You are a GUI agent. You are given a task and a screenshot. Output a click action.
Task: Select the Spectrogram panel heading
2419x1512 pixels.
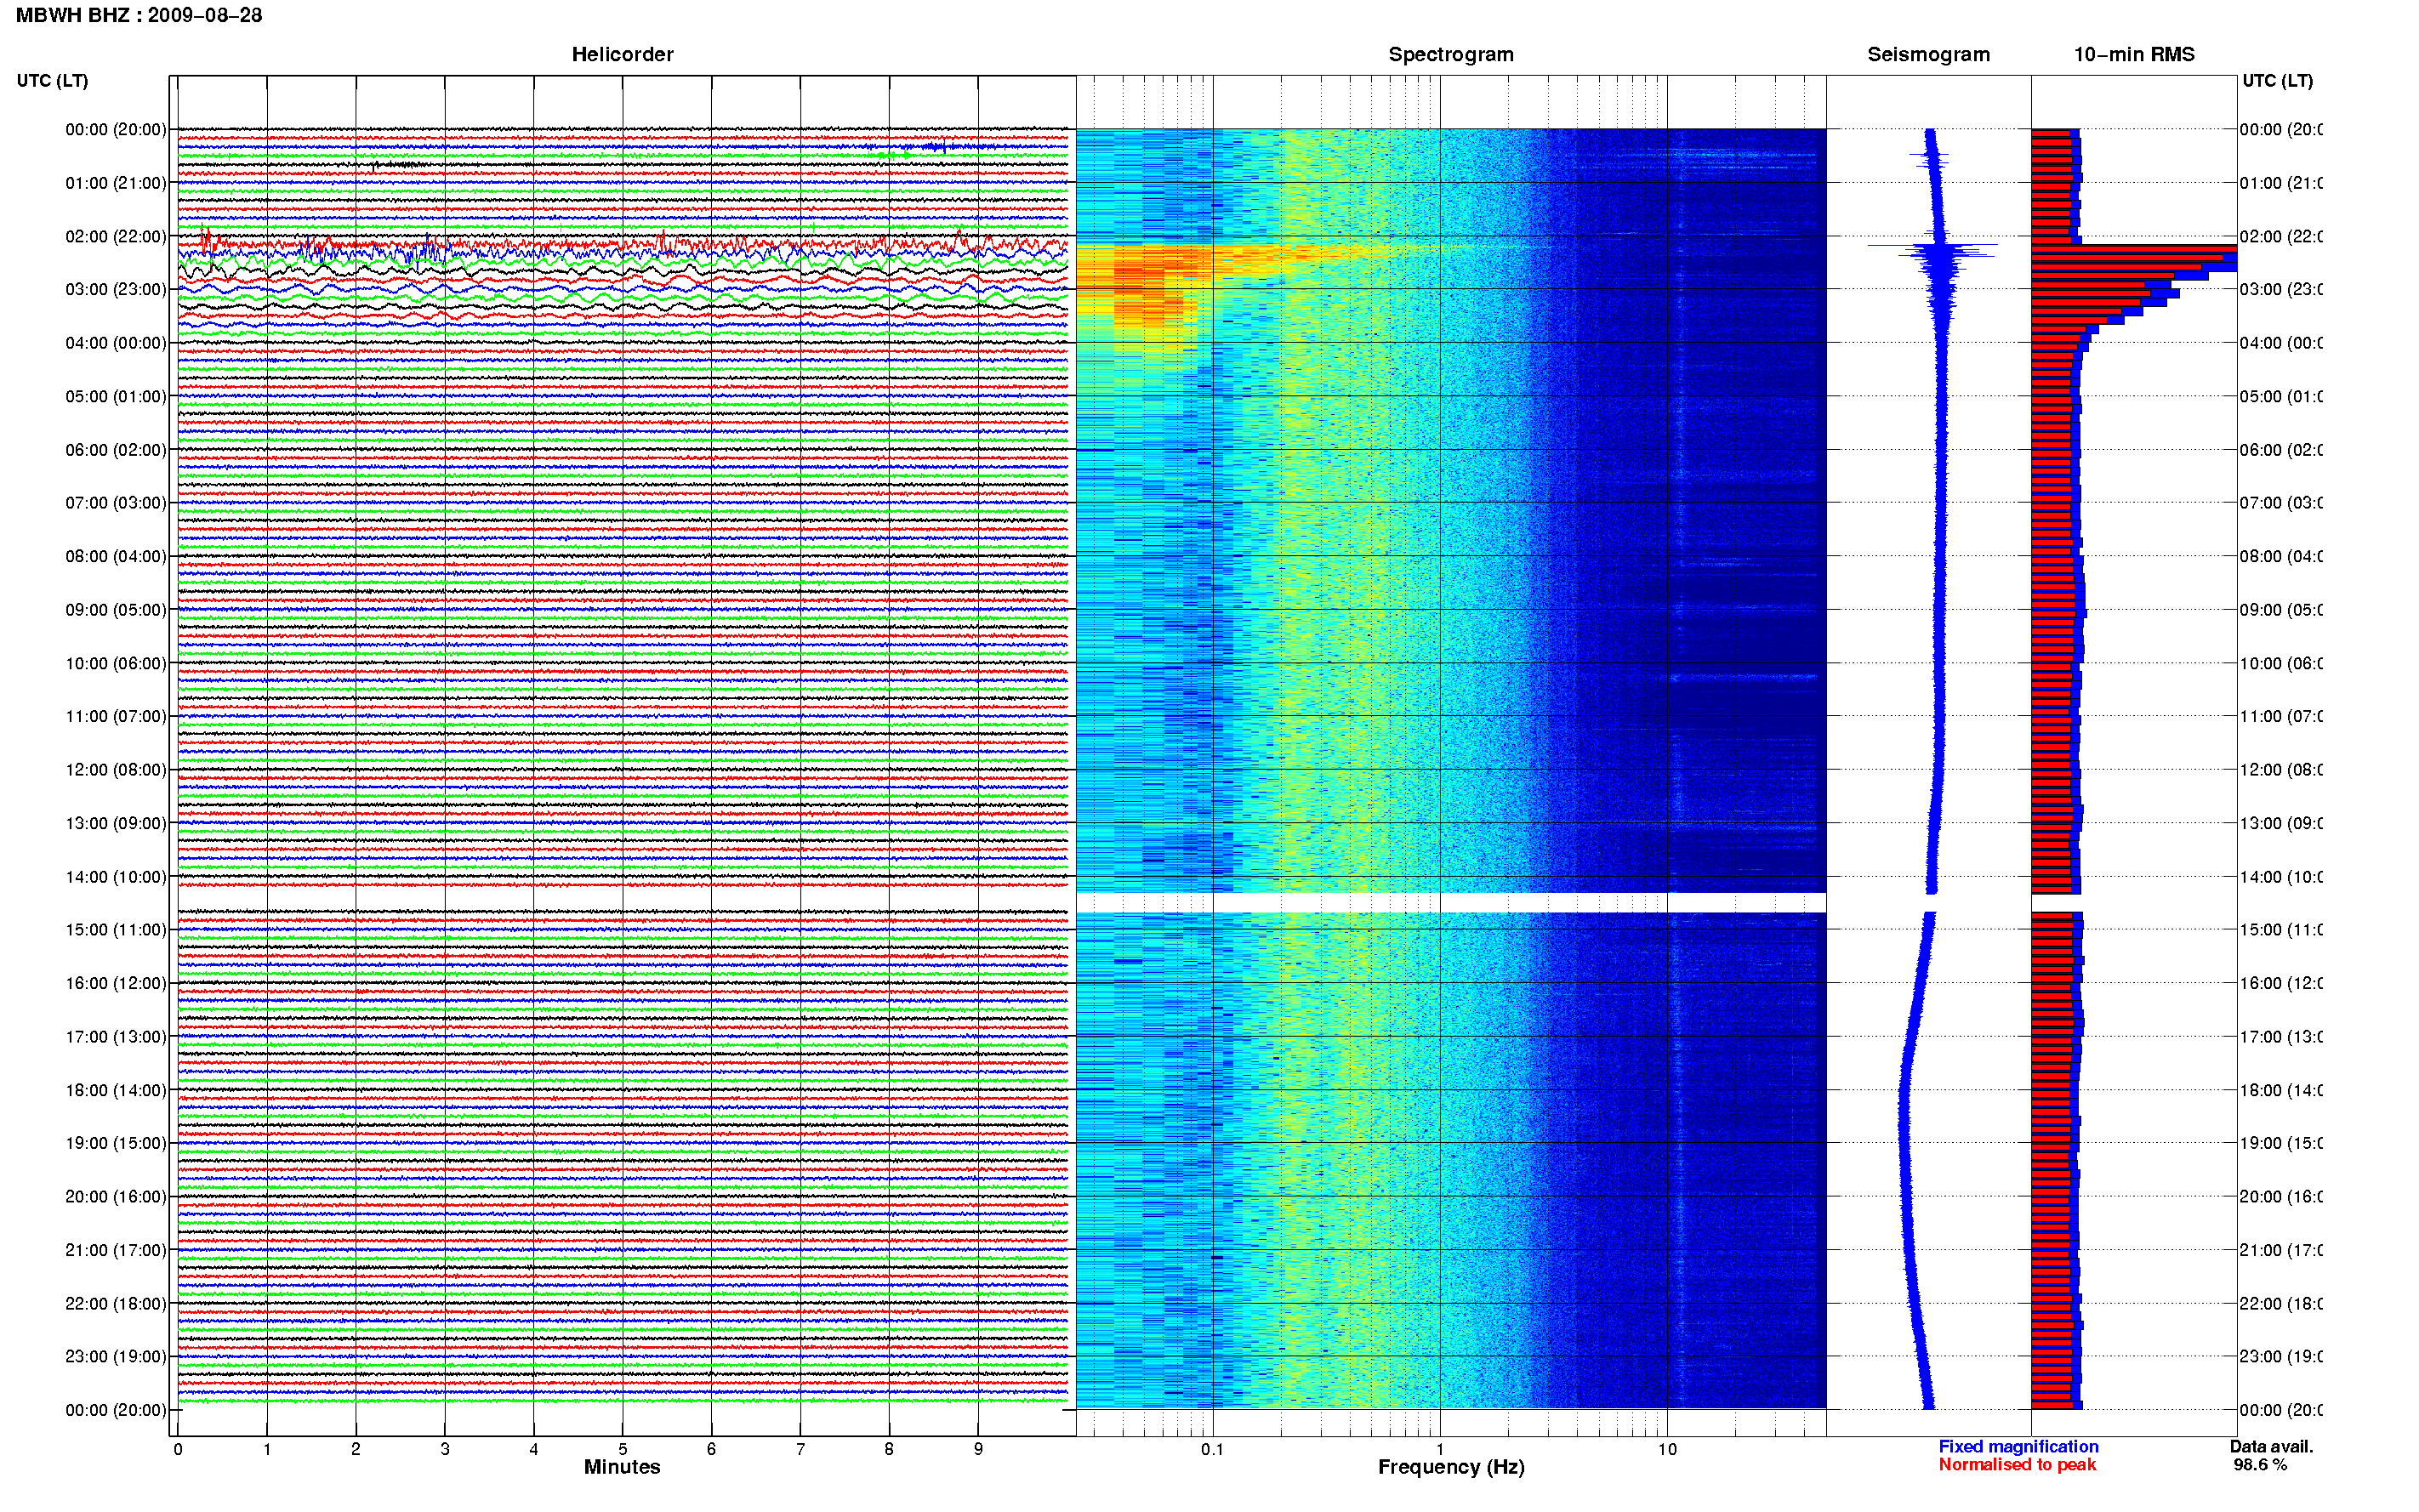click(x=1450, y=54)
